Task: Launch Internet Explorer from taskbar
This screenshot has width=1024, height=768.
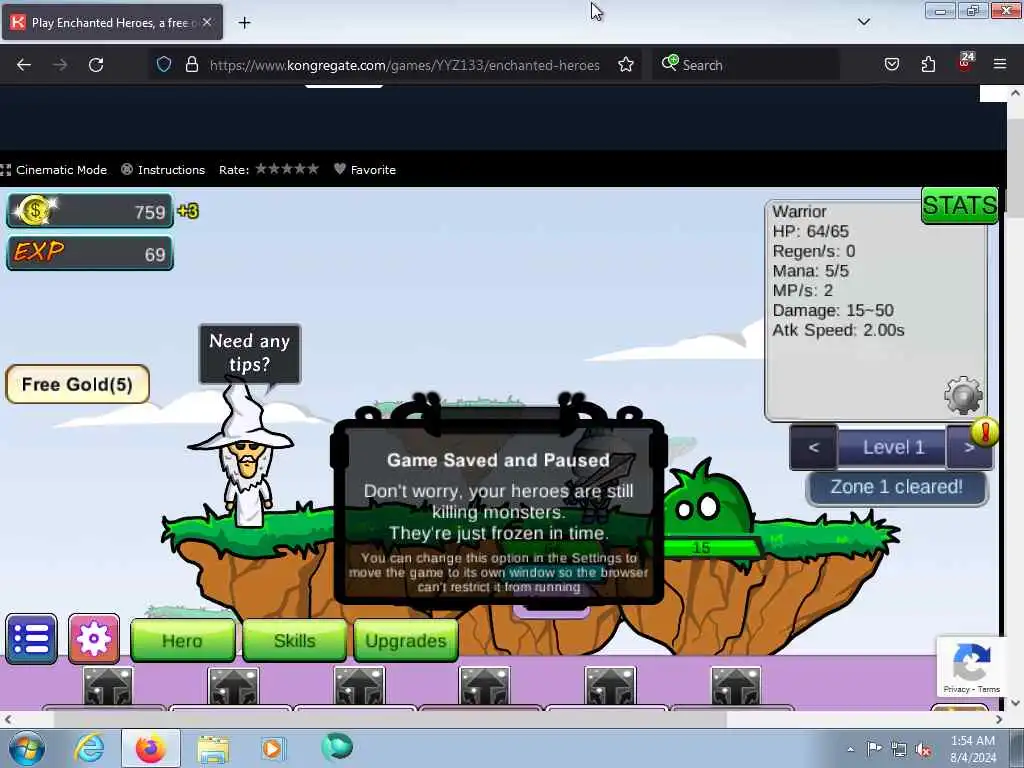Action: (x=89, y=748)
